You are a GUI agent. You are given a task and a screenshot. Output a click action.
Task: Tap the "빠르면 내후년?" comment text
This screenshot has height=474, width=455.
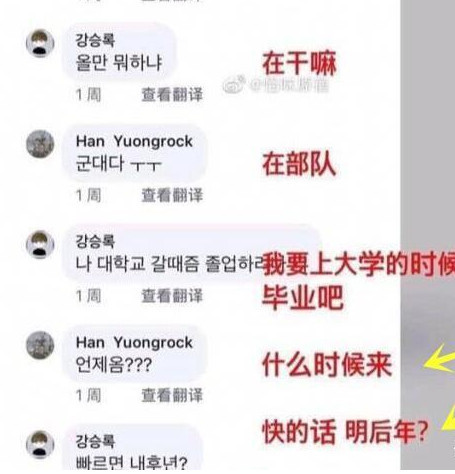pos(131,462)
